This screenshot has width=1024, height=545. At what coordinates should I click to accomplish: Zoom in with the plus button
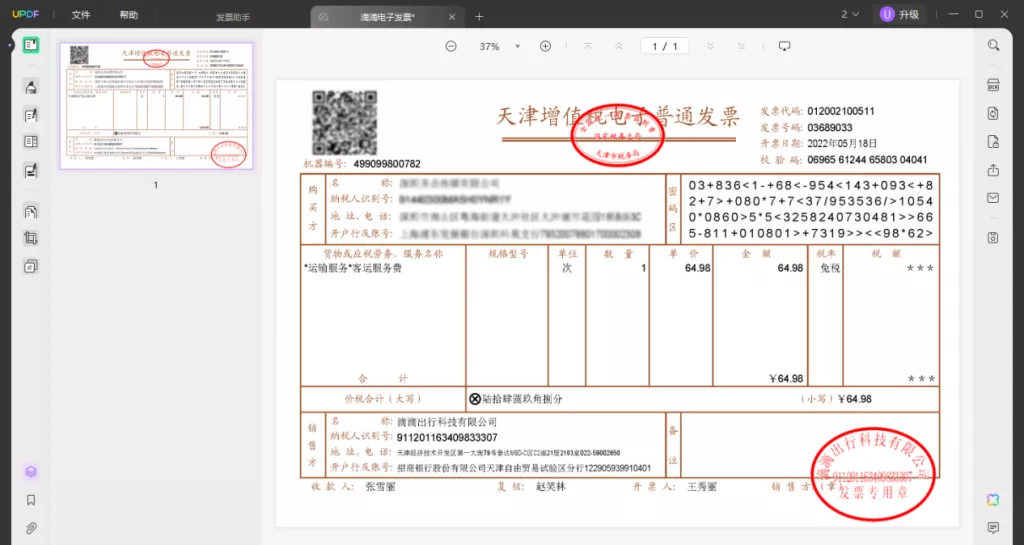click(x=545, y=46)
